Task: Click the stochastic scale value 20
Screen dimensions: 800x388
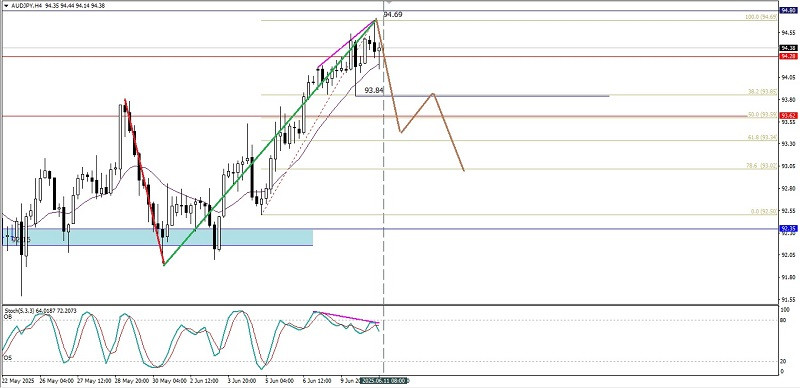Action: pos(784,361)
